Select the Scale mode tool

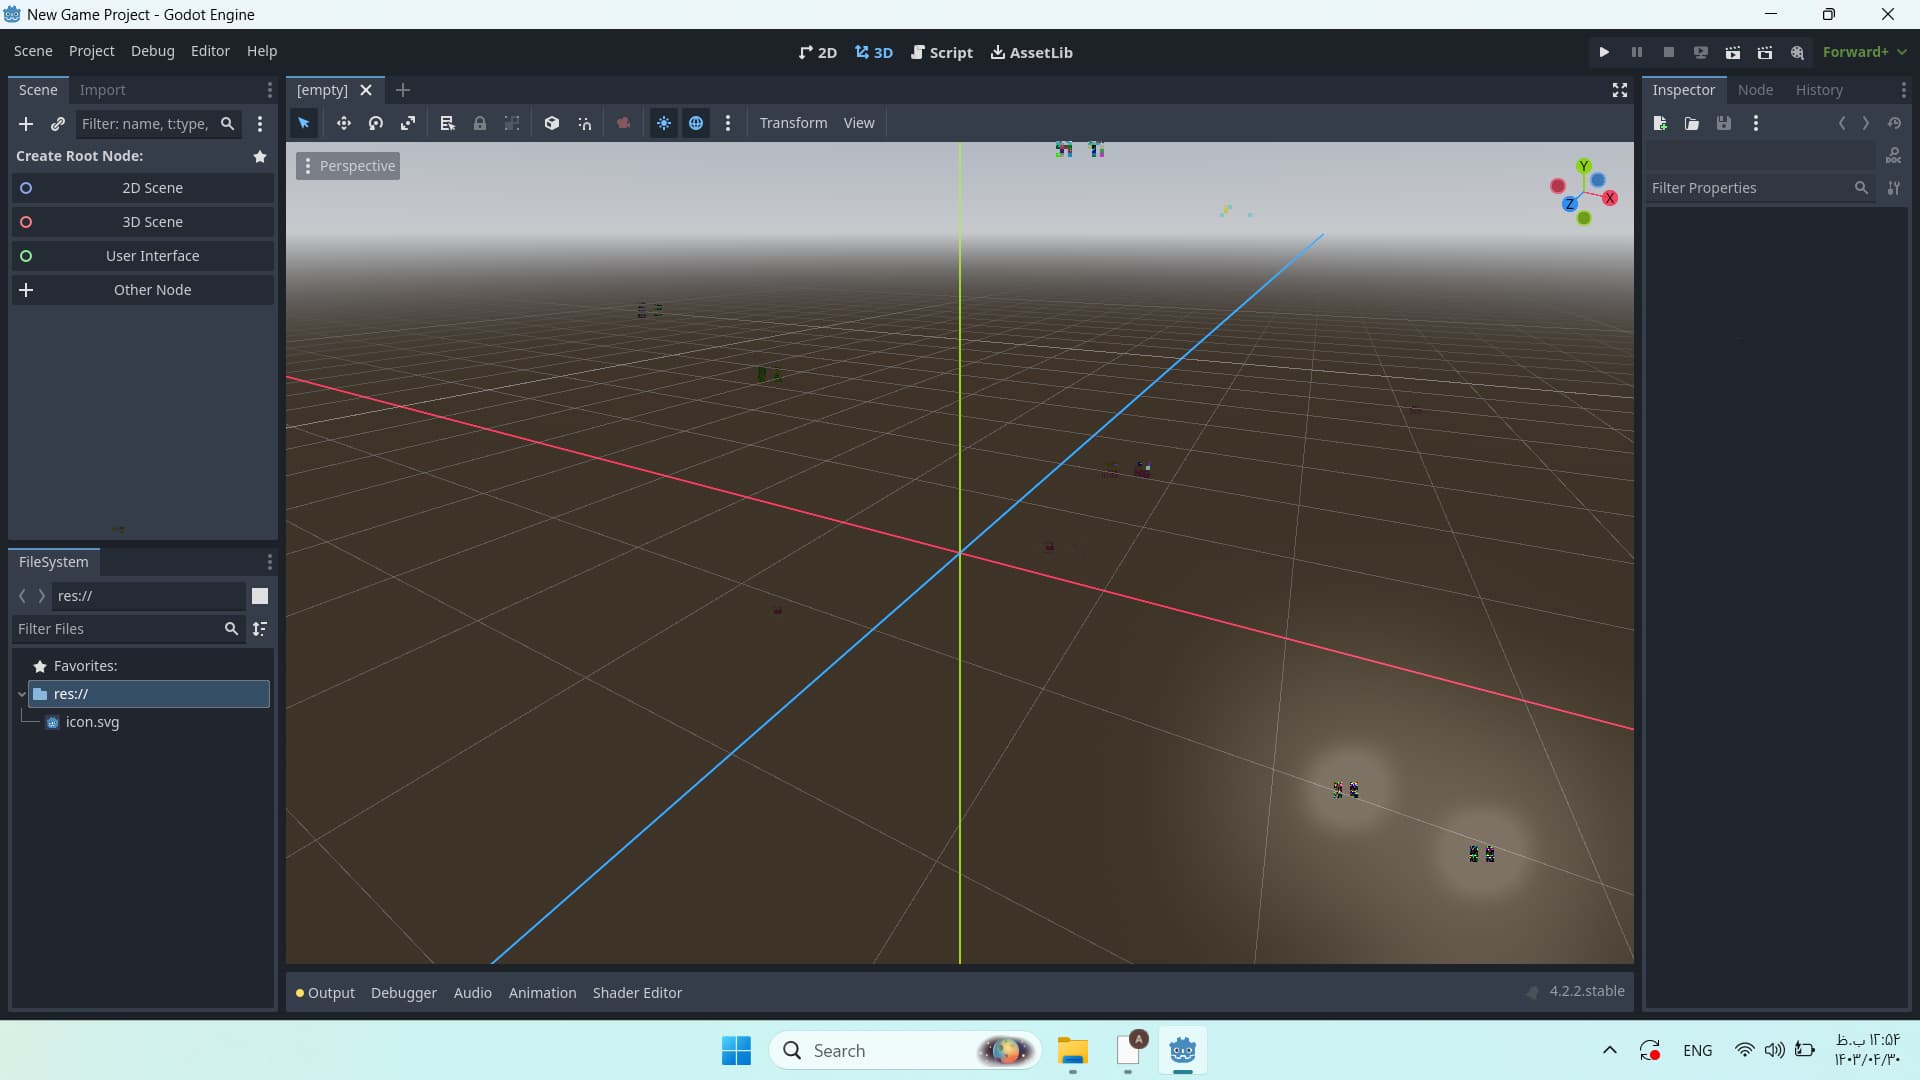pyautogui.click(x=408, y=123)
